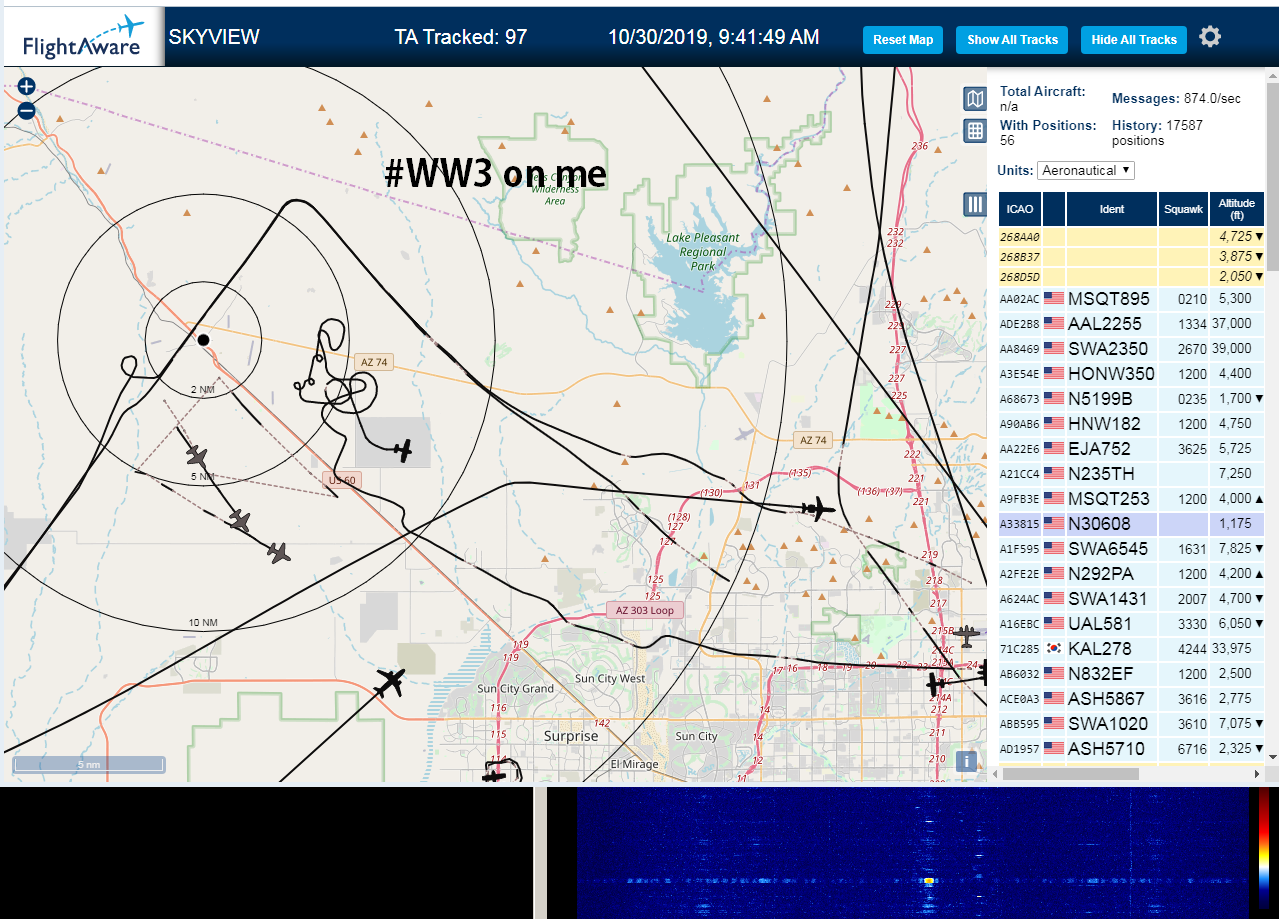Select the UAL581 aircraft row
Image resolution: width=1279 pixels, height=919 pixels.
tap(1132, 623)
